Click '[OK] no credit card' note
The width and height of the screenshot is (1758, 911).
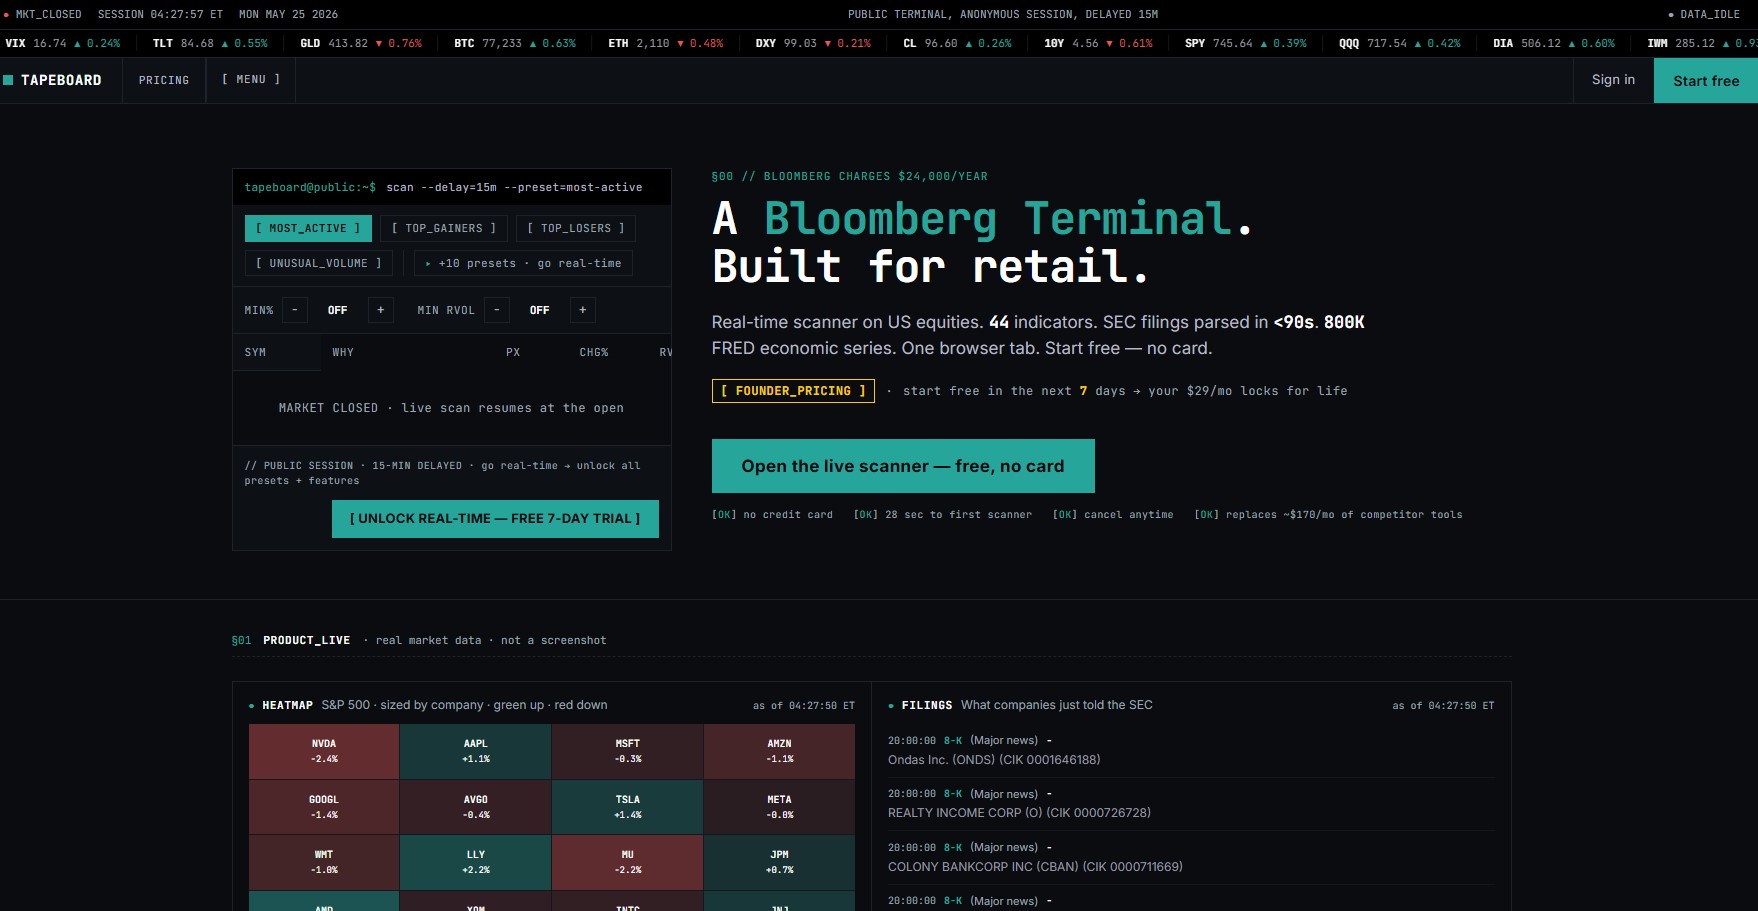[x=772, y=515]
